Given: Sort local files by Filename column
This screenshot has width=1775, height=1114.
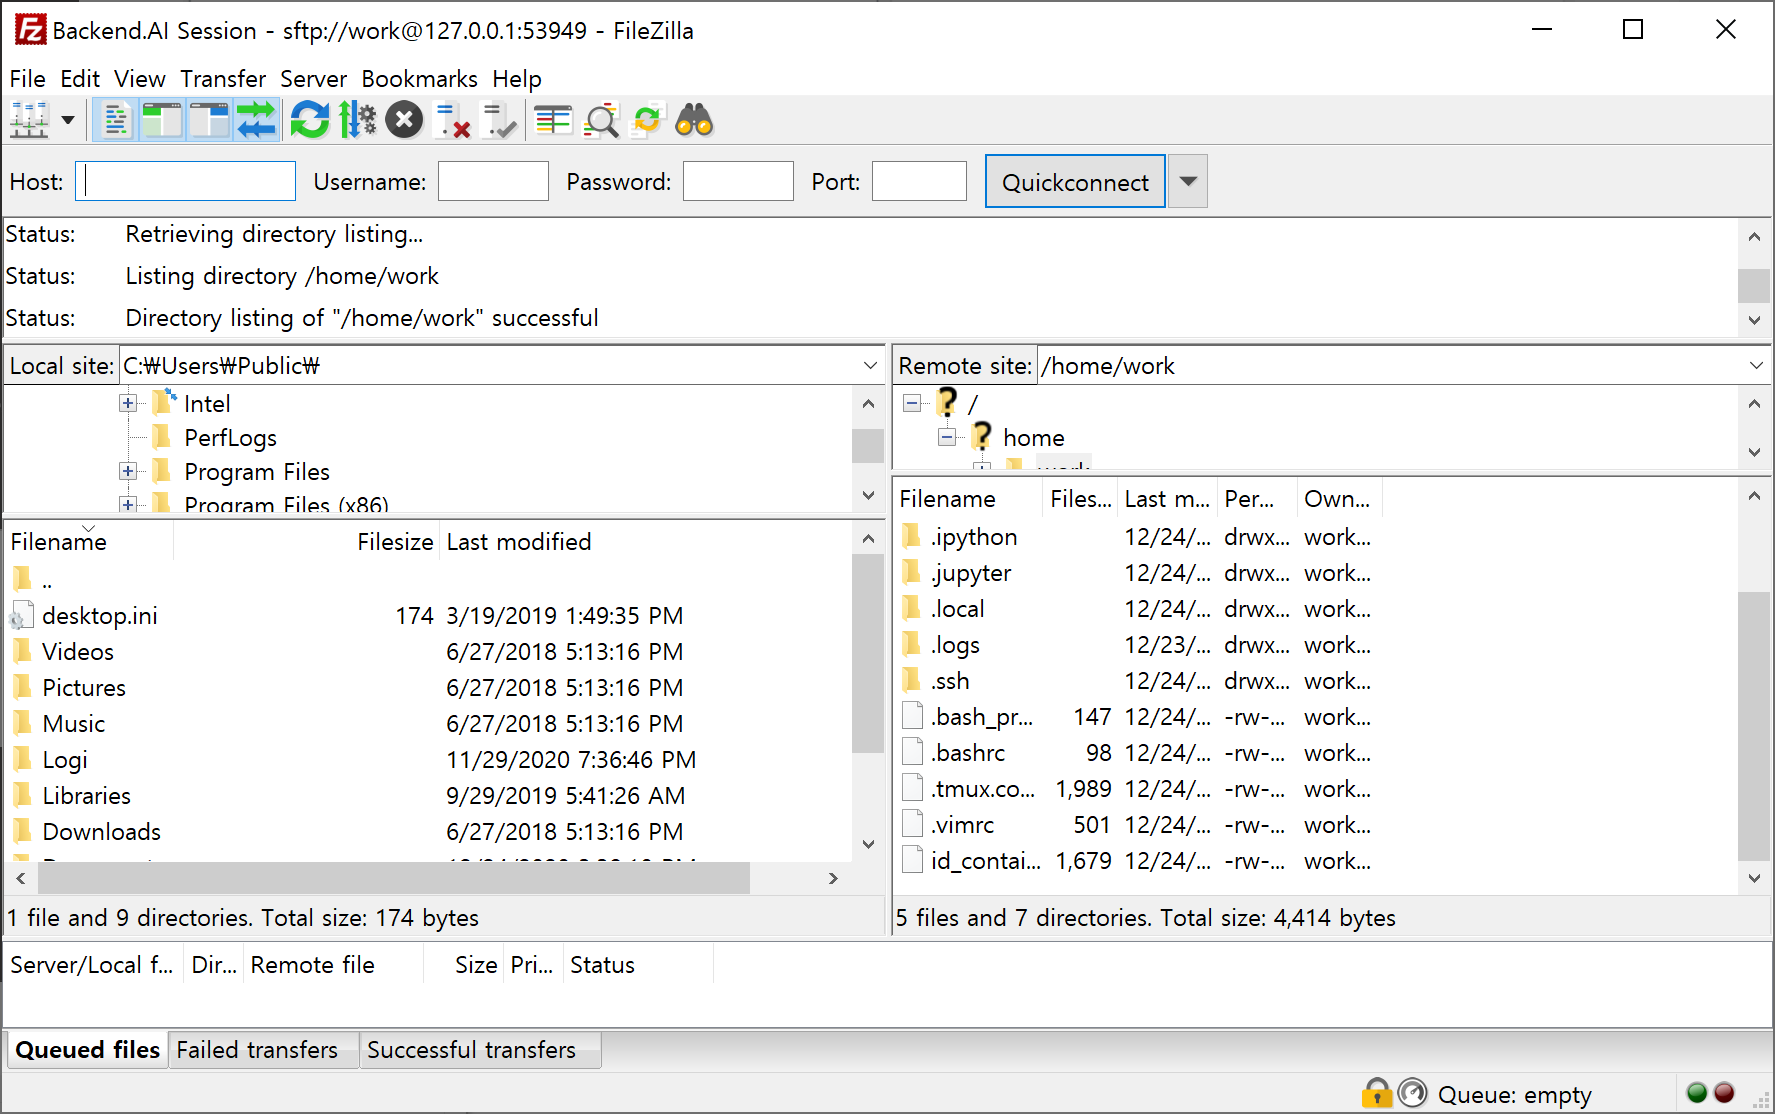Looking at the screenshot, I should (89, 542).
